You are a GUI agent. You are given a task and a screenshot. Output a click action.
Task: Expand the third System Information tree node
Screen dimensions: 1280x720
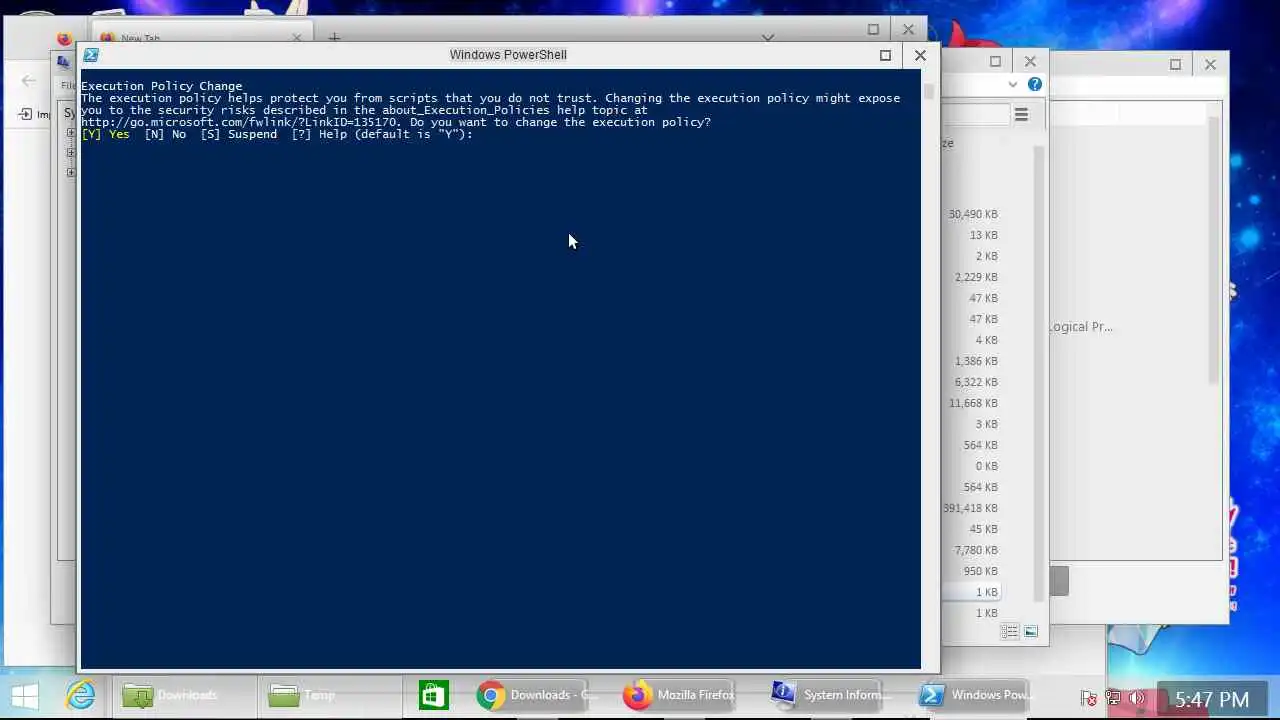click(x=71, y=172)
